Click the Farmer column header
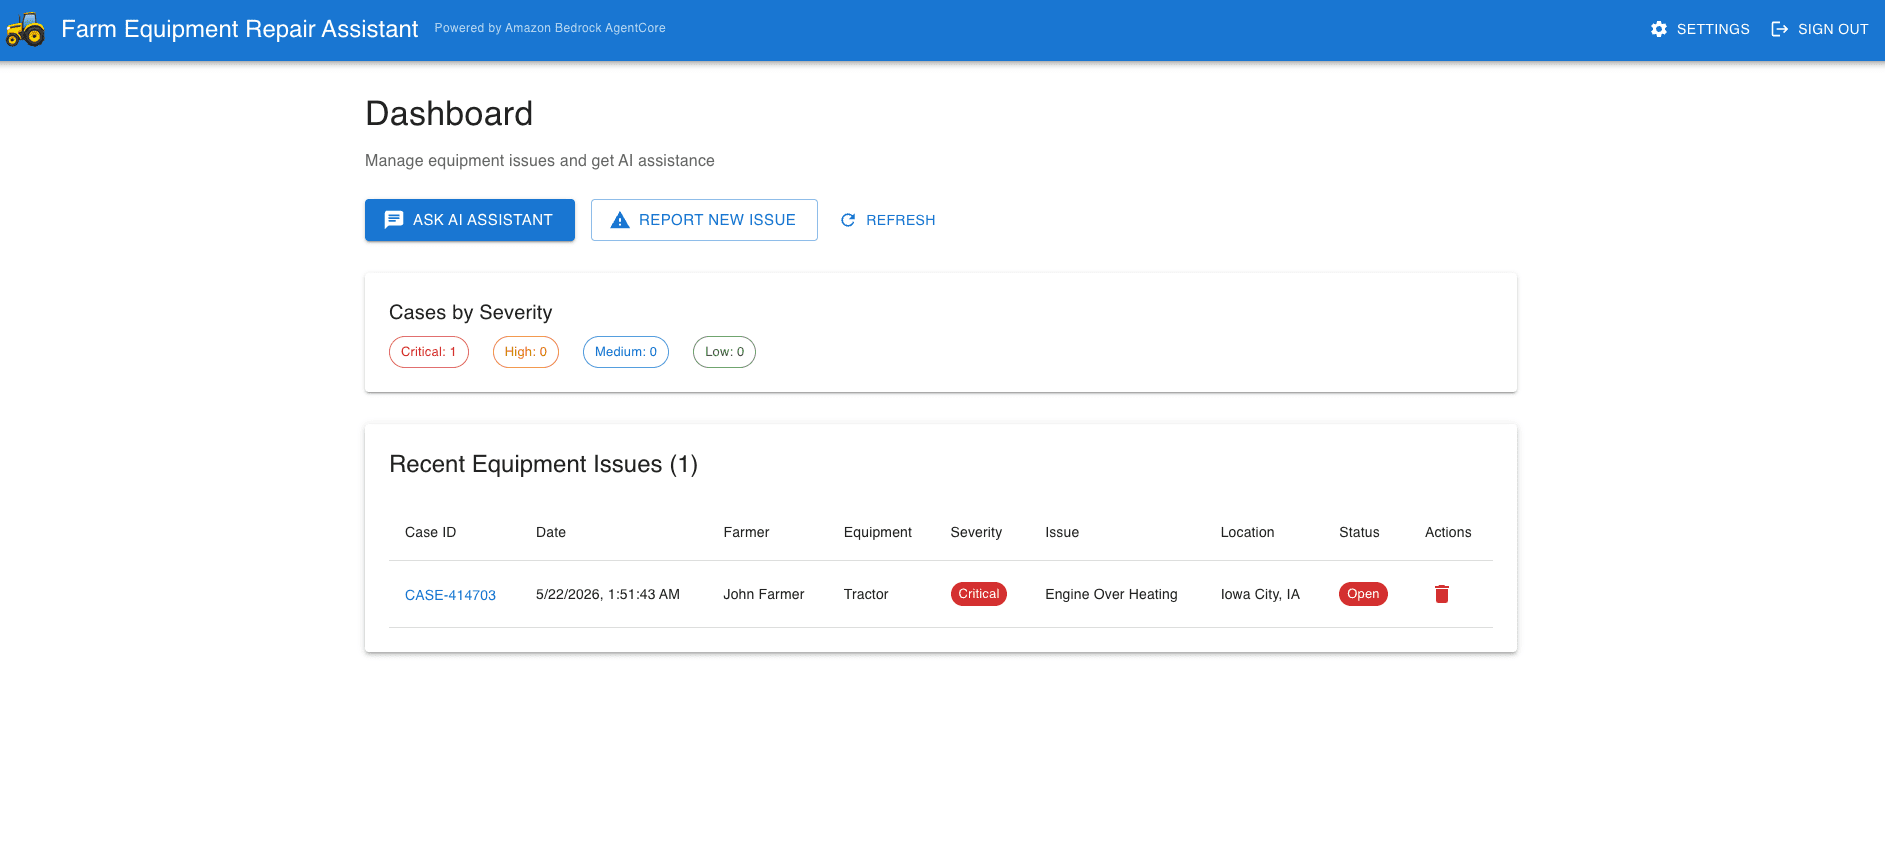Image resolution: width=1885 pixels, height=844 pixels. tap(746, 532)
